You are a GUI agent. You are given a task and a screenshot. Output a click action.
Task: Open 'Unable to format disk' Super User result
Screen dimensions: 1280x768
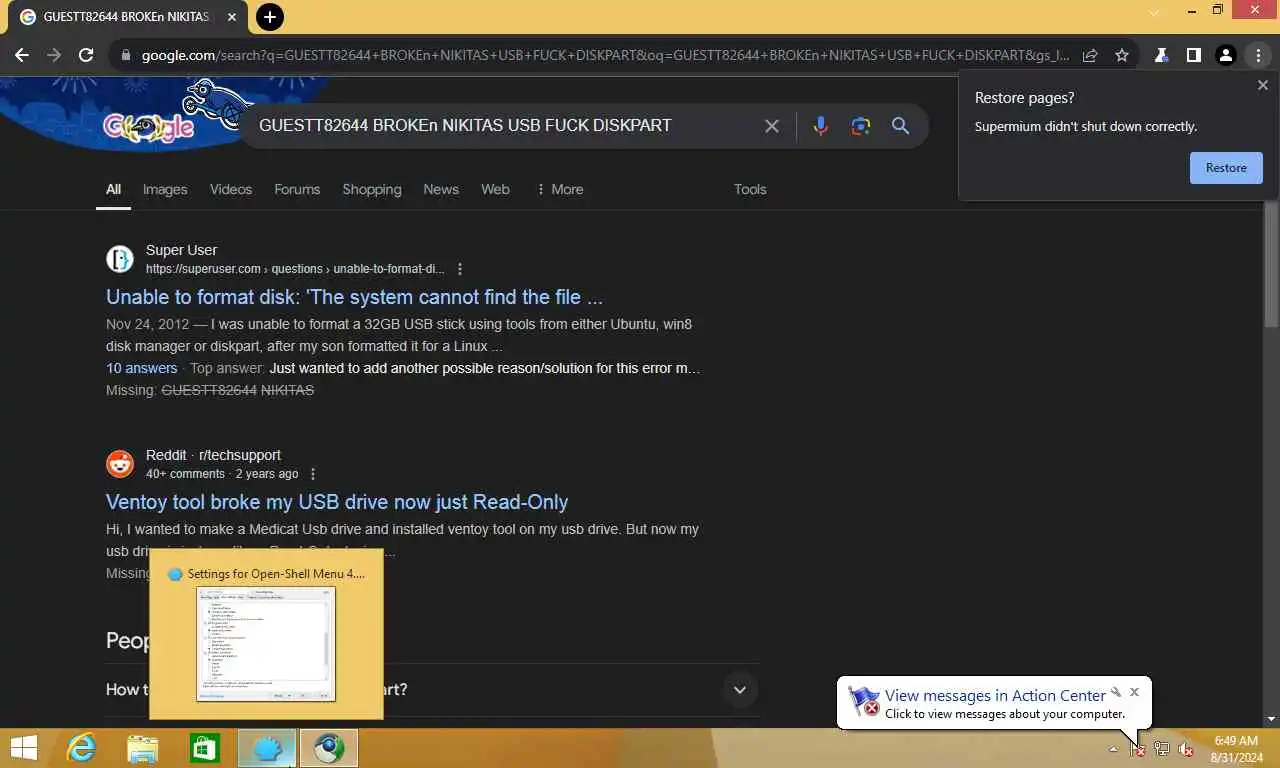click(x=354, y=297)
